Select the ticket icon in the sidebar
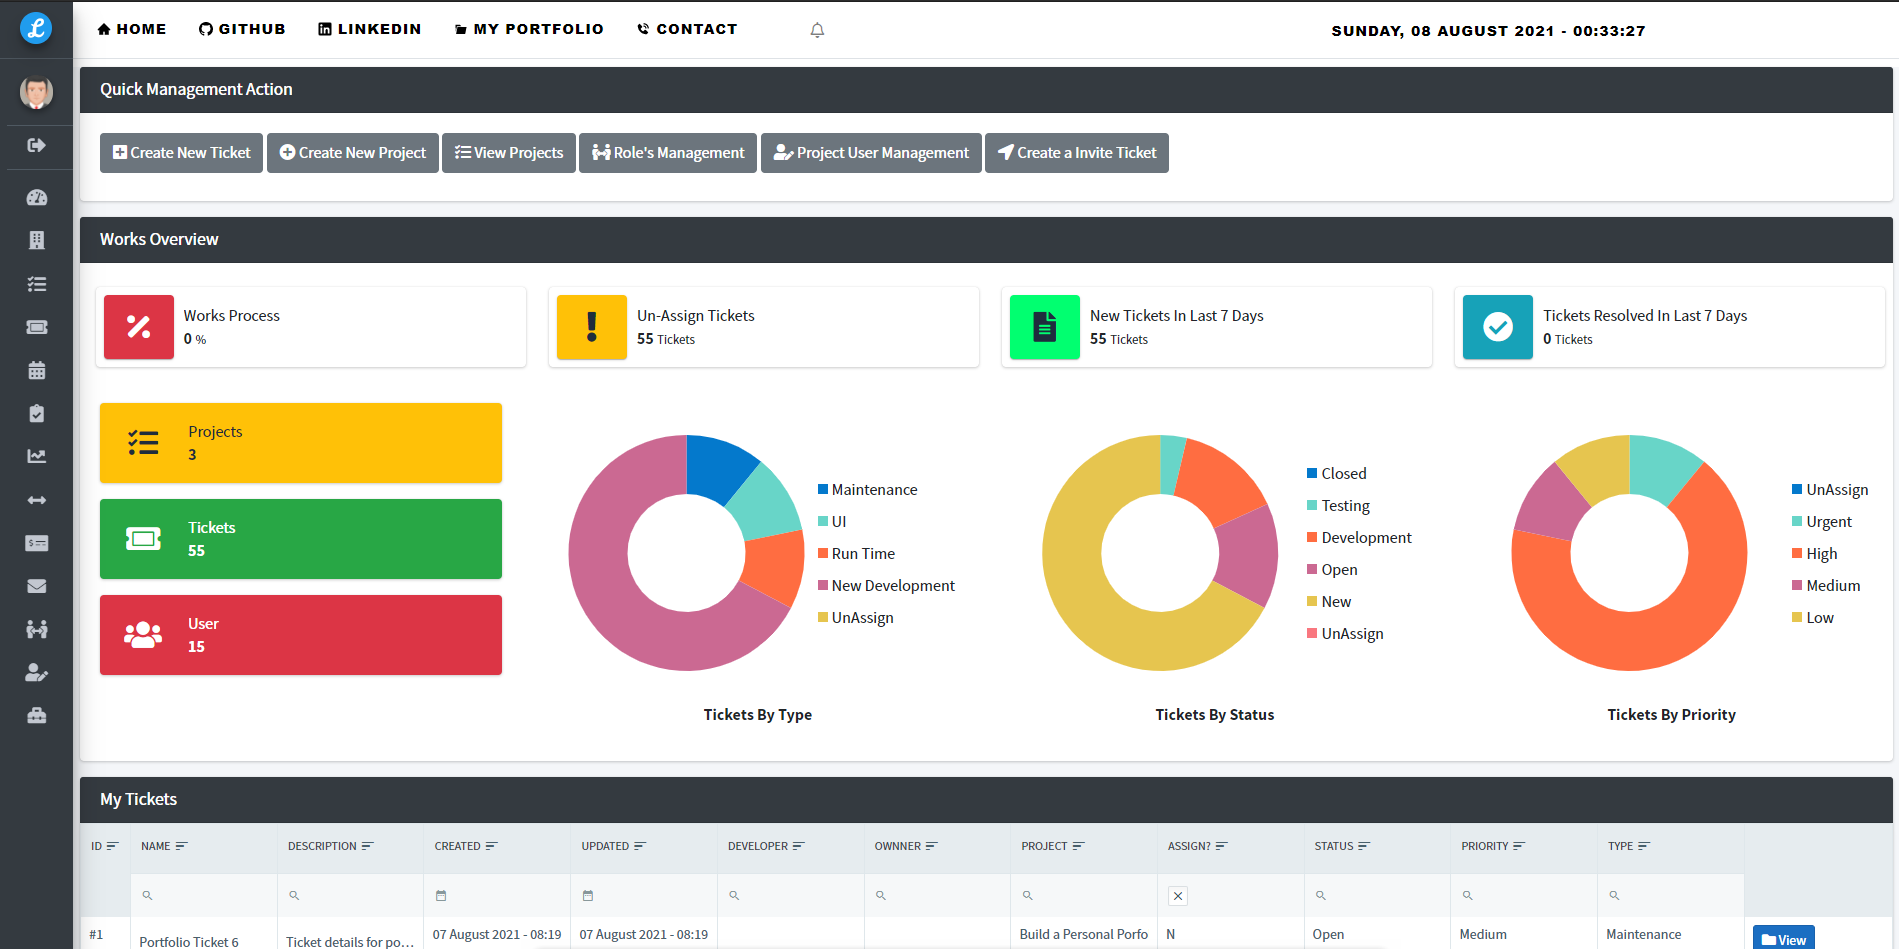The image size is (1899, 949). (37, 327)
